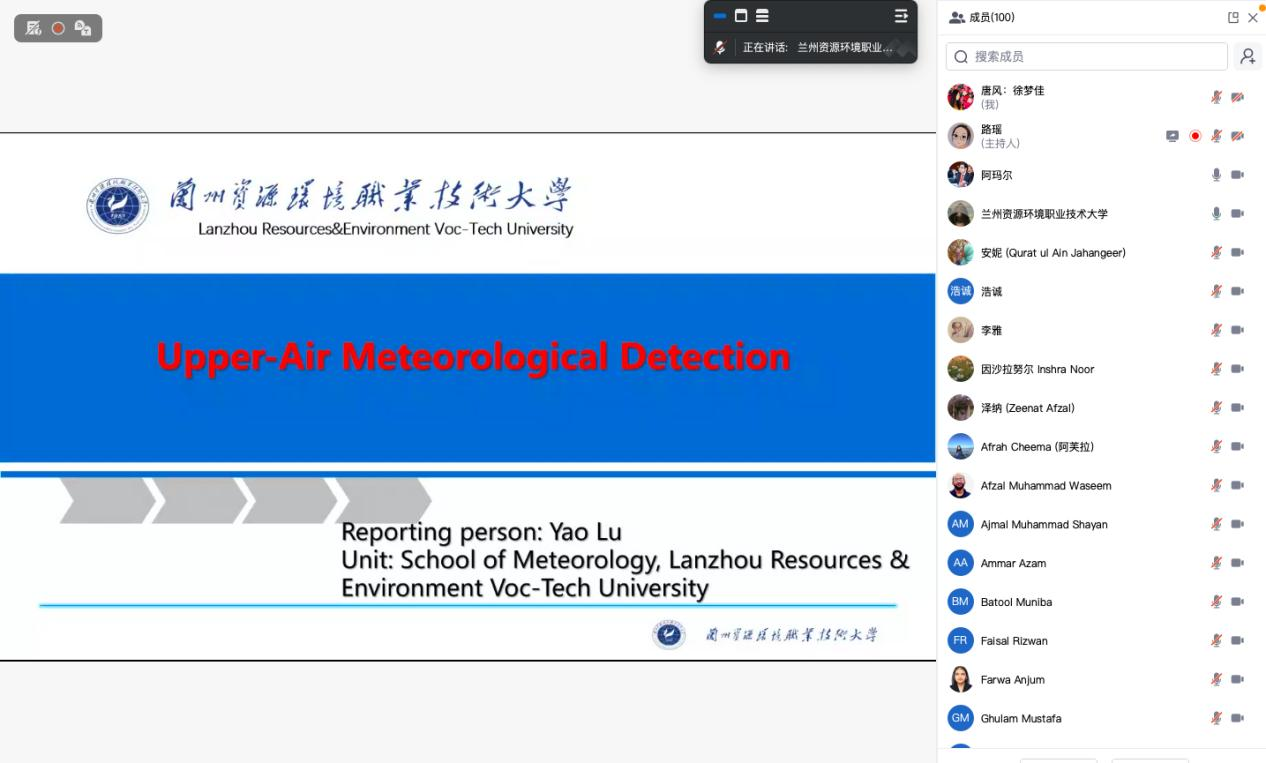1266x763 pixels.
Task: Click the members panel title 成员(100)
Action: point(992,17)
